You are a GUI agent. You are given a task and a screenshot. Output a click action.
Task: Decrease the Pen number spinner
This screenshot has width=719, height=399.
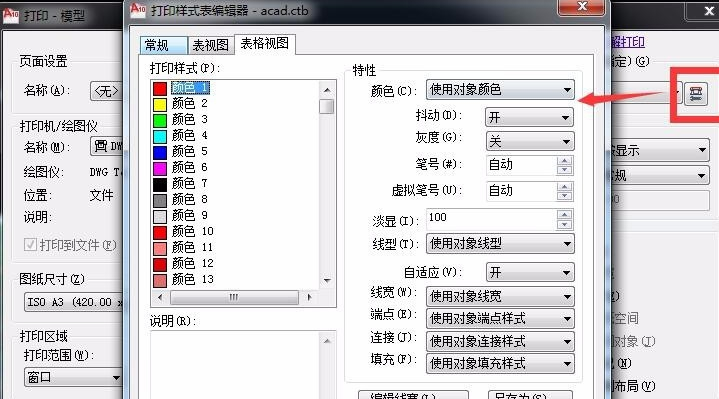tap(564, 170)
